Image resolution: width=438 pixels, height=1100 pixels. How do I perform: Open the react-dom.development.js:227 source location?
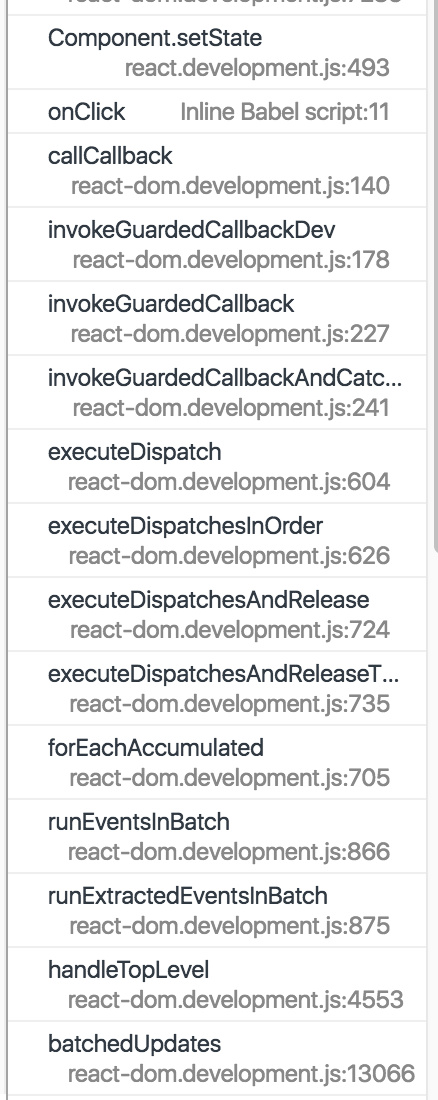pyautogui.click(x=230, y=333)
